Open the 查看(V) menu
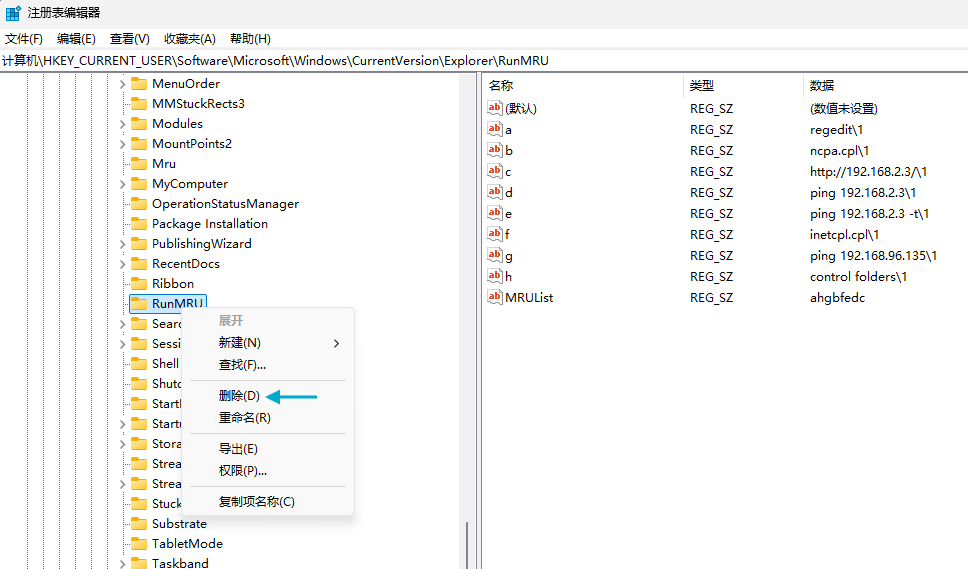 pyautogui.click(x=130, y=39)
